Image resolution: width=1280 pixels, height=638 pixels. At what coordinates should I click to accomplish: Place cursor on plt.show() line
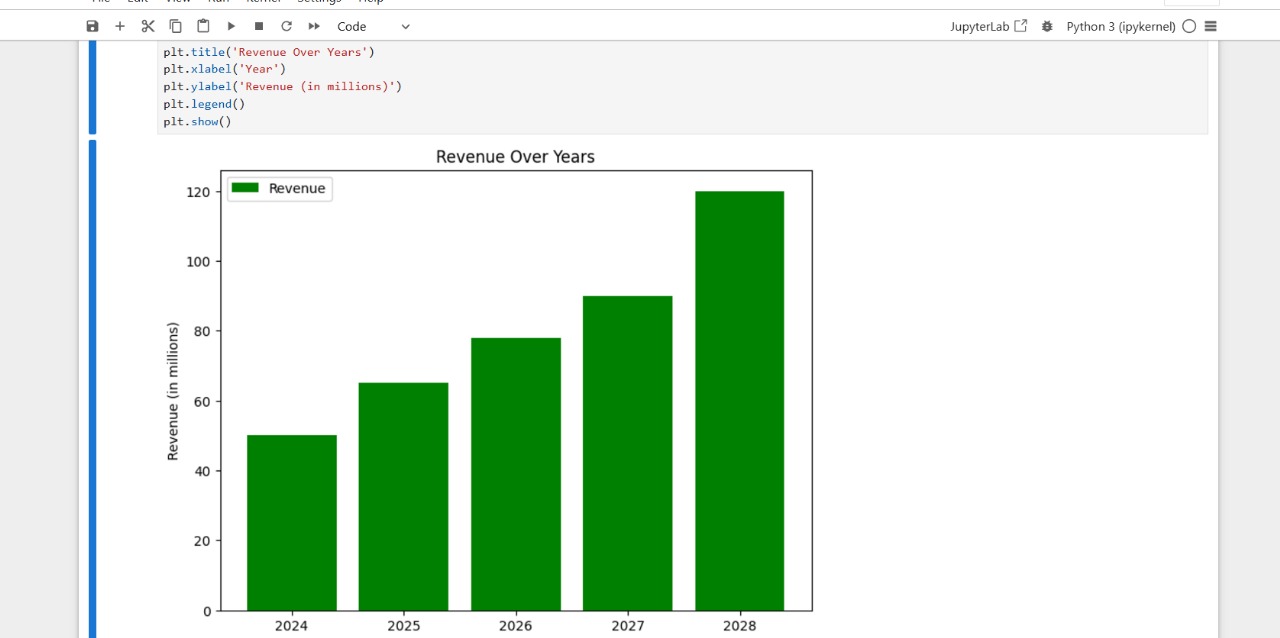[x=197, y=121]
